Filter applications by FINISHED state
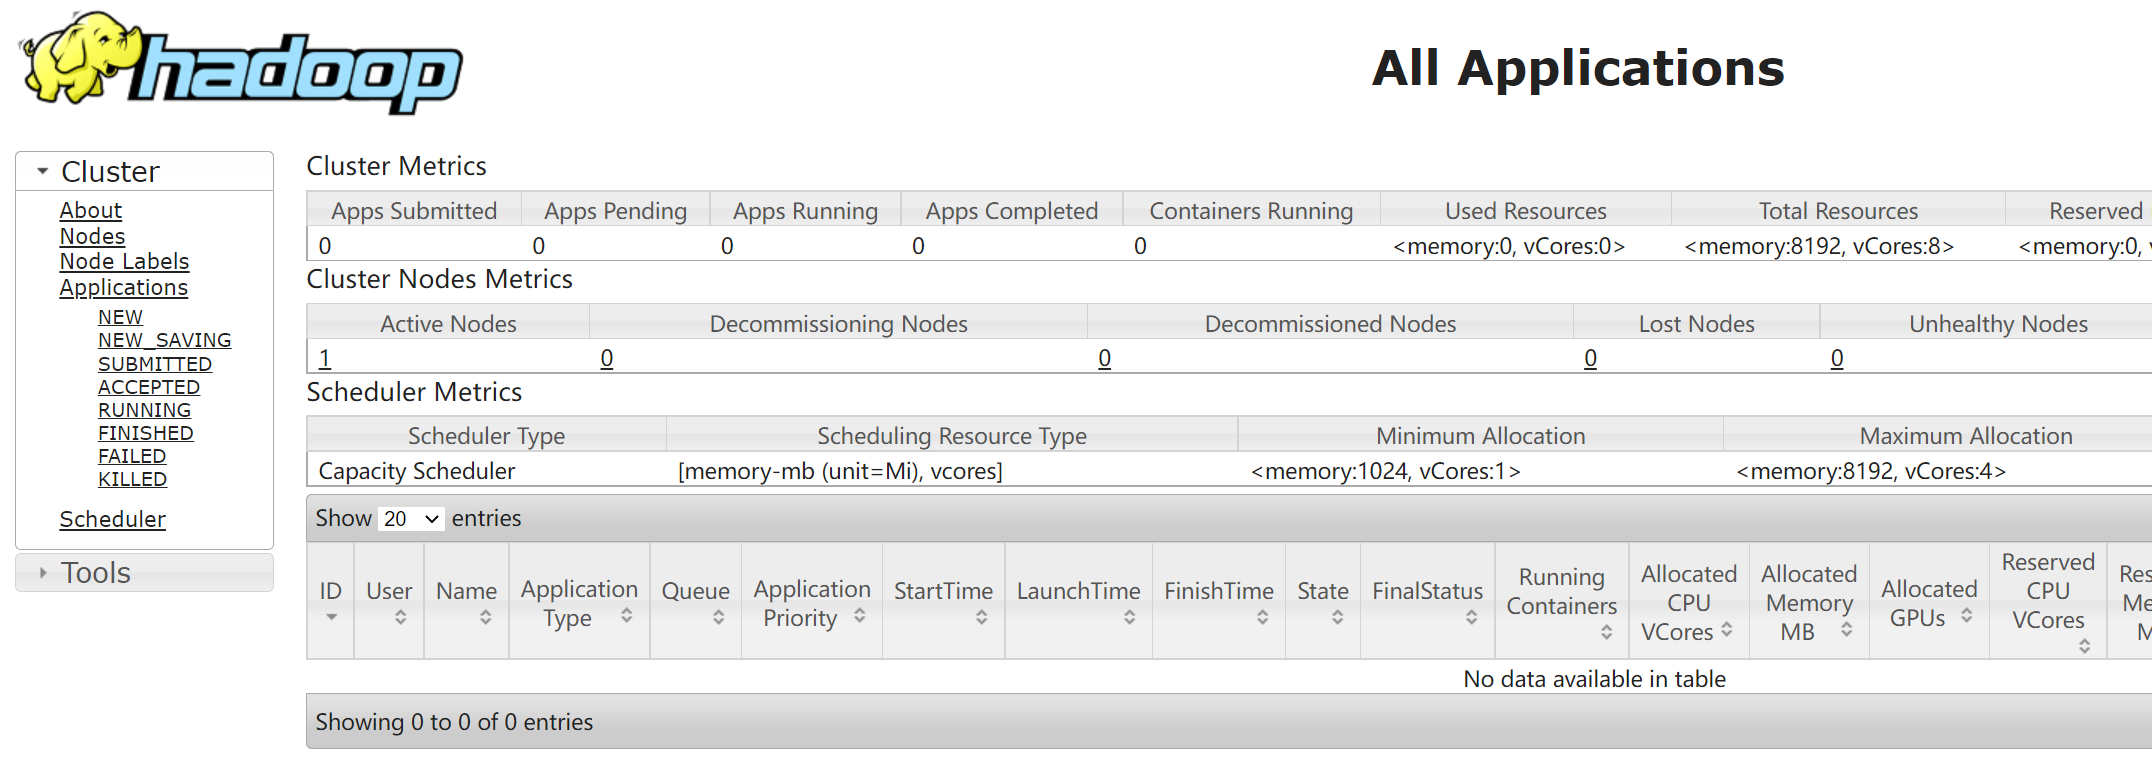The height and width of the screenshot is (780, 2152). pyautogui.click(x=145, y=433)
